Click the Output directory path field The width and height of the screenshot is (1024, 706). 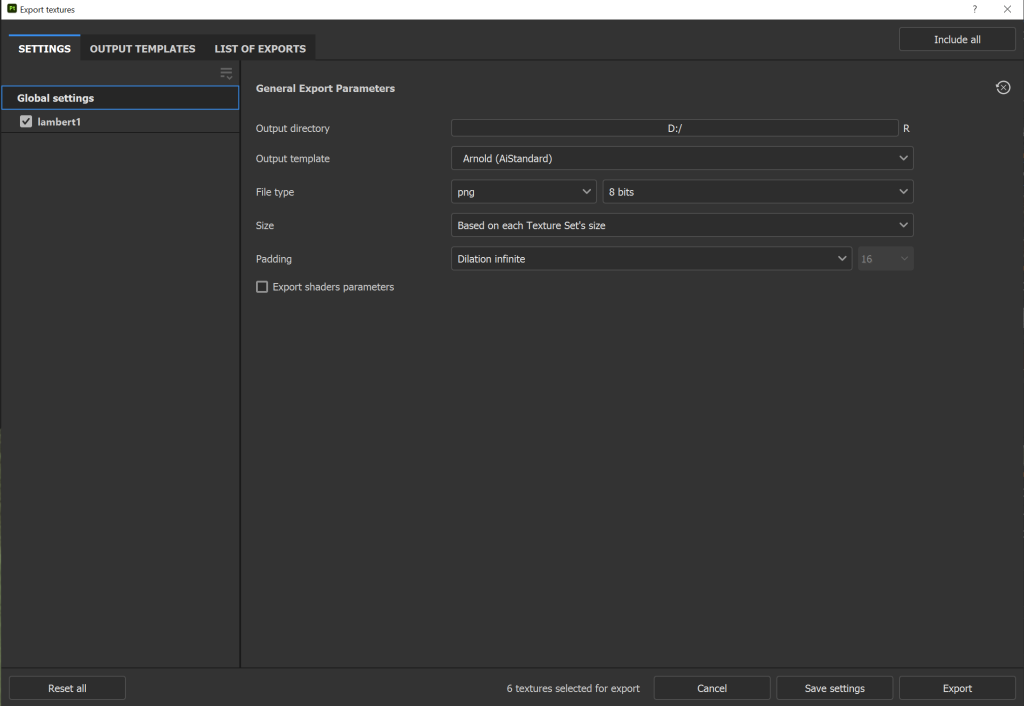tap(674, 129)
